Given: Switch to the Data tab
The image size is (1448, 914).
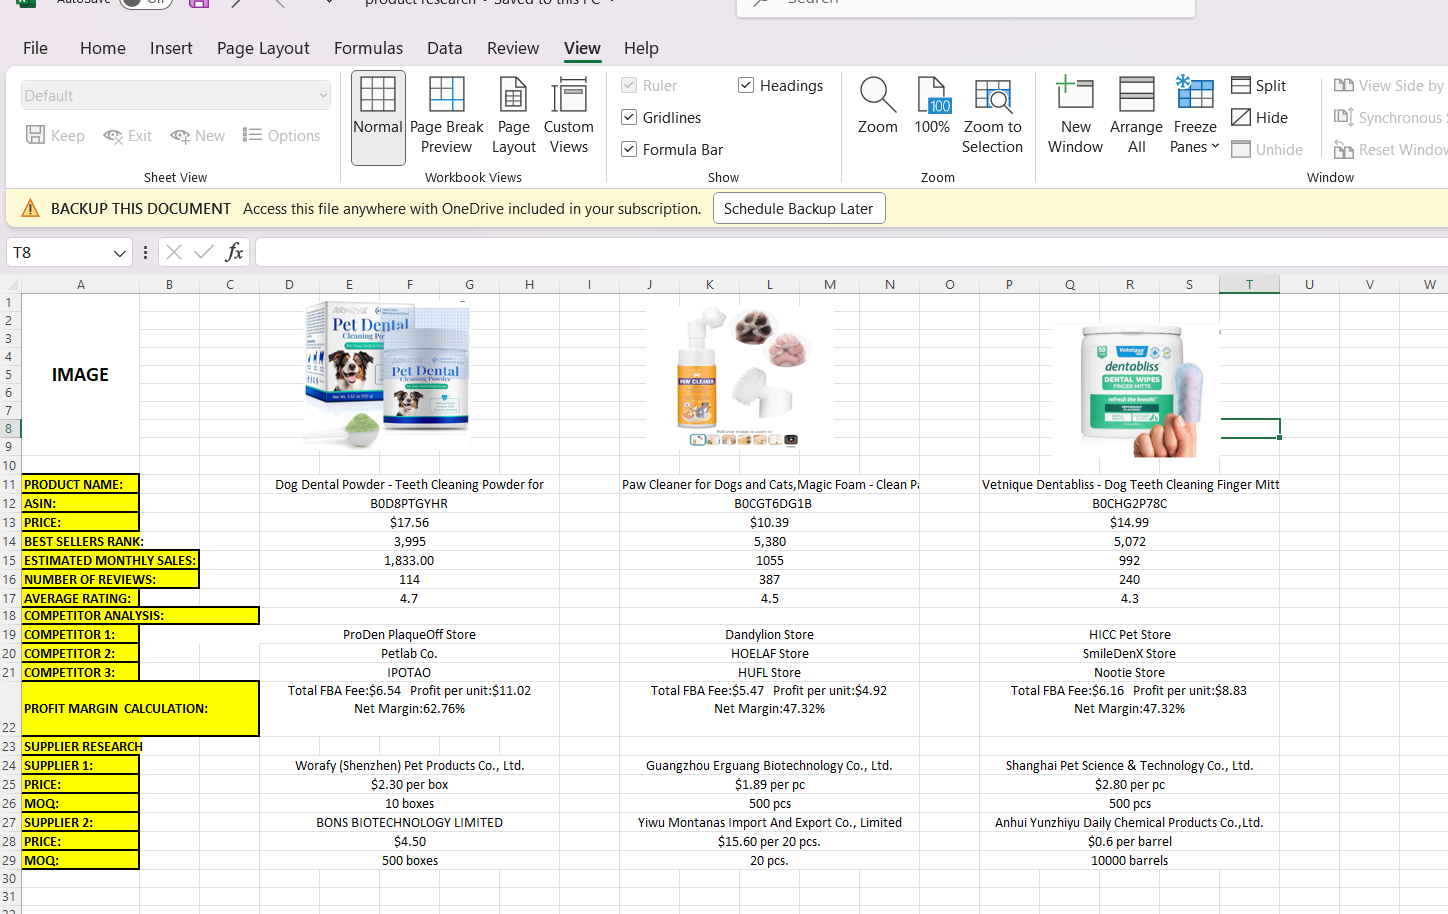Looking at the screenshot, I should 444,48.
